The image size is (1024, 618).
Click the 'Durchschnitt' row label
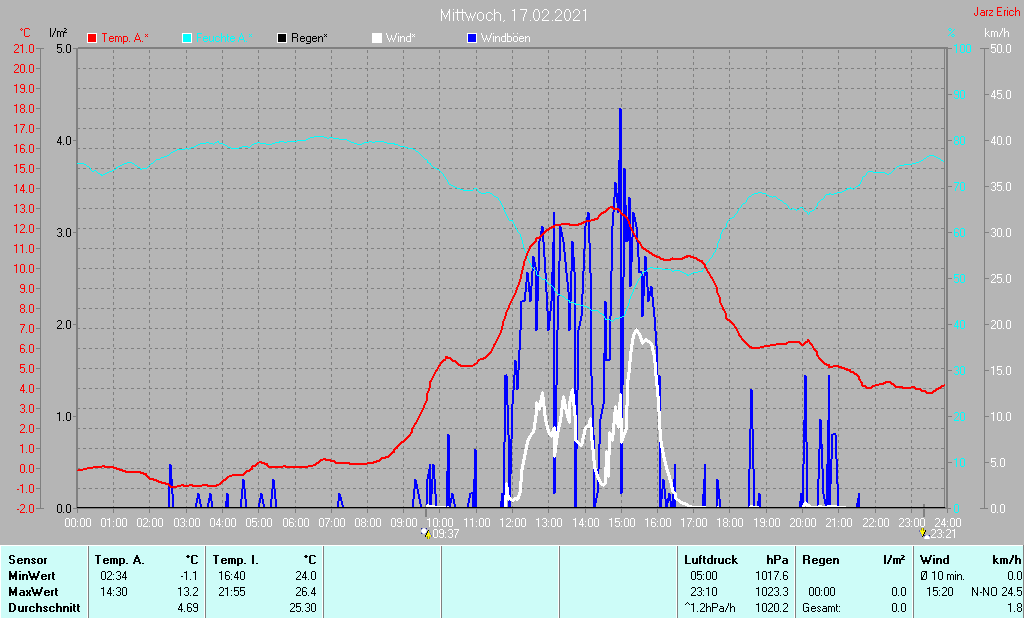(44, 608)
